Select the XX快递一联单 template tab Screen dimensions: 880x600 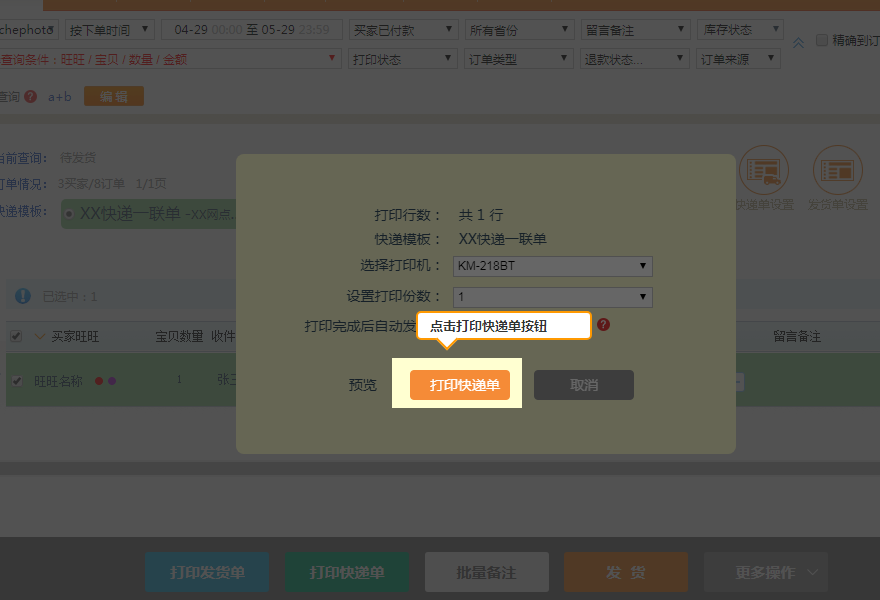click(x=130, y=213)
